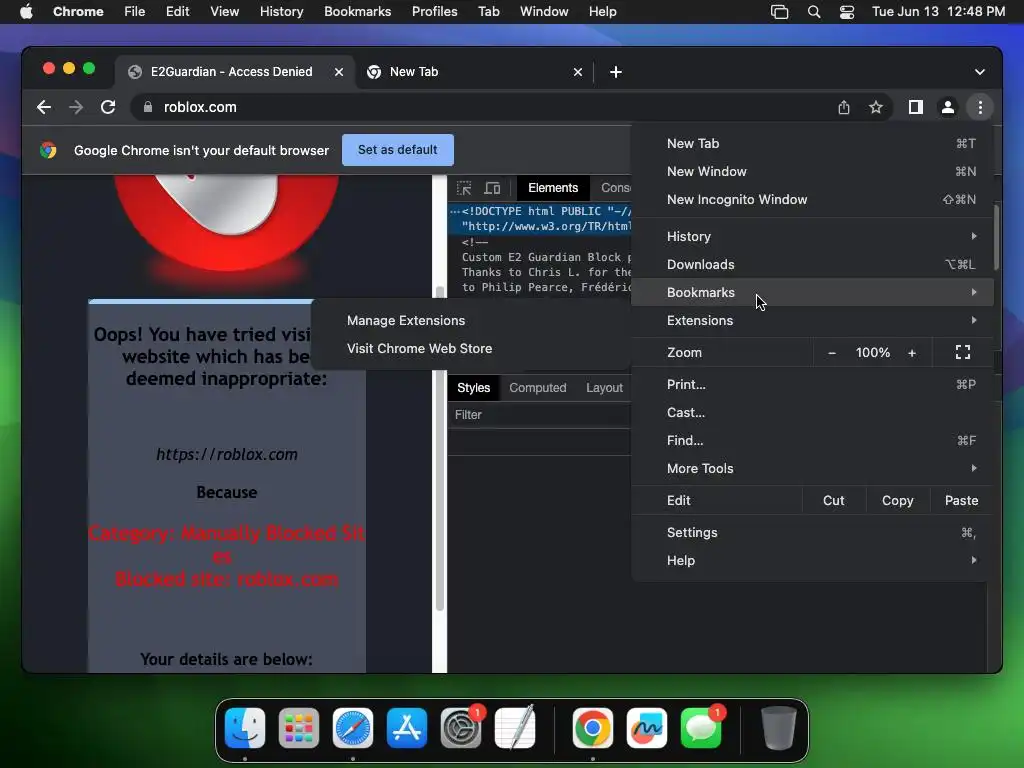Open the DevTools Layout tab
This screenshot has height=768, width=1024.
click(604, 388)
